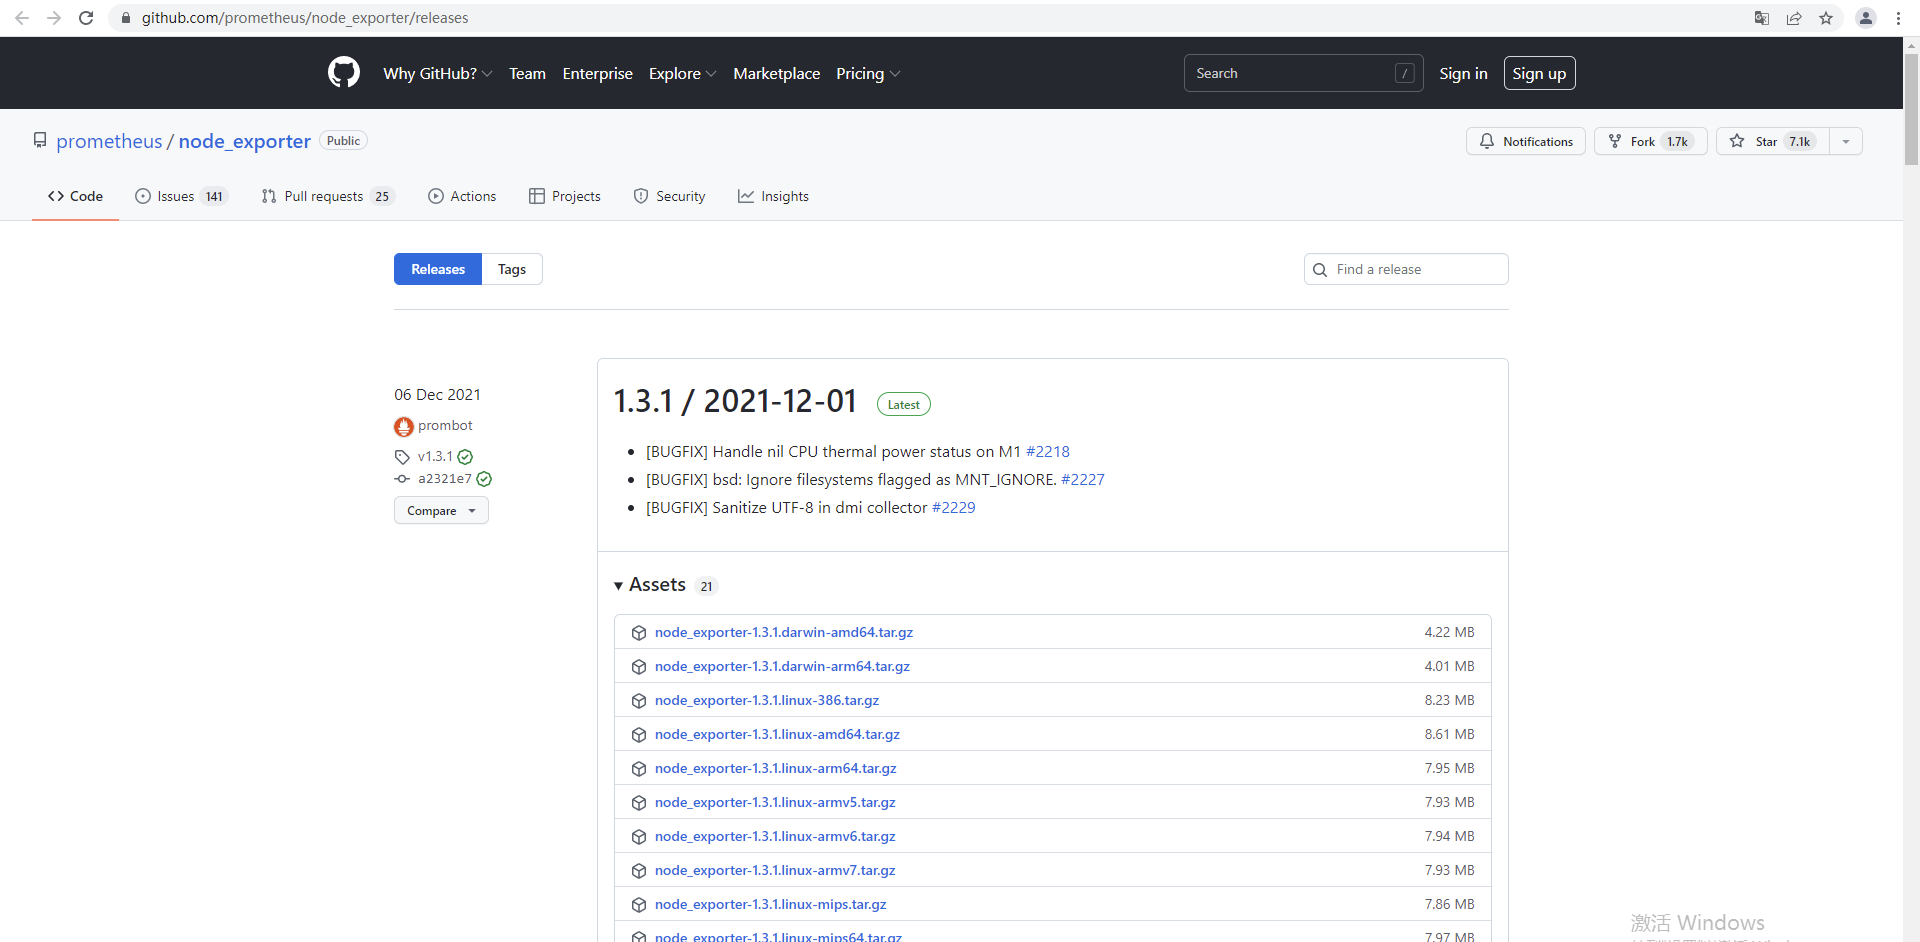Click the browser forward arrow

click(54, 18)
